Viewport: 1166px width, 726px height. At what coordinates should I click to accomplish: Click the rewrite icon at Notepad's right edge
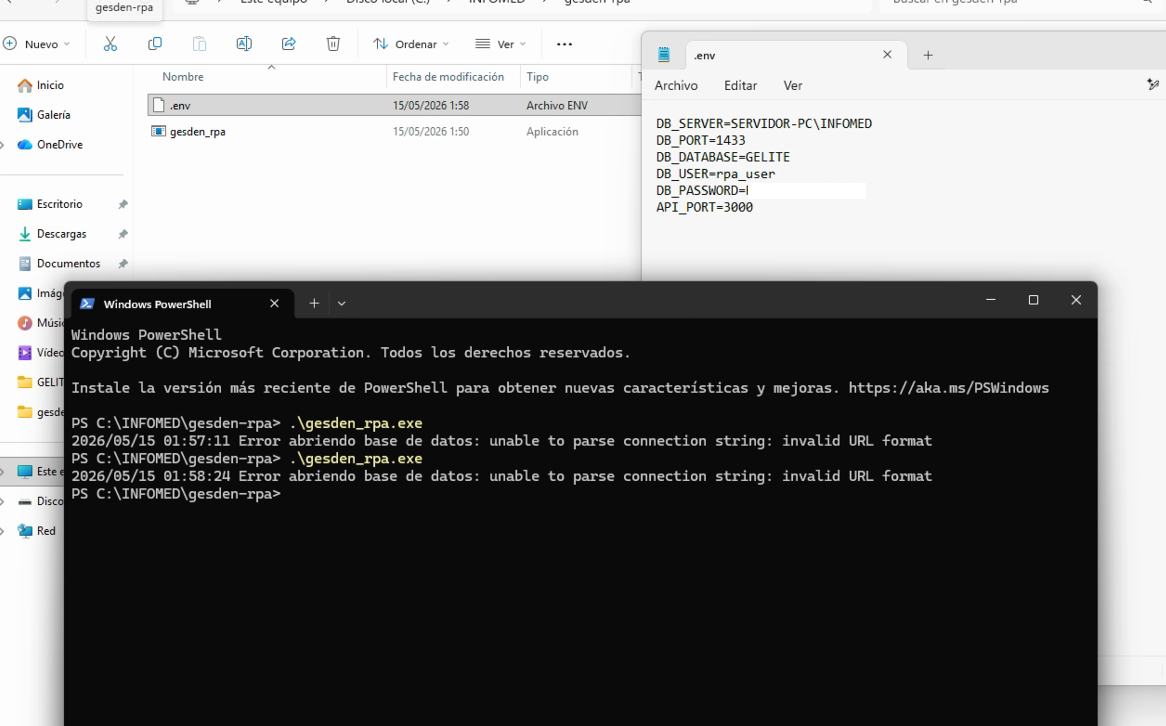pos(1153,85)
